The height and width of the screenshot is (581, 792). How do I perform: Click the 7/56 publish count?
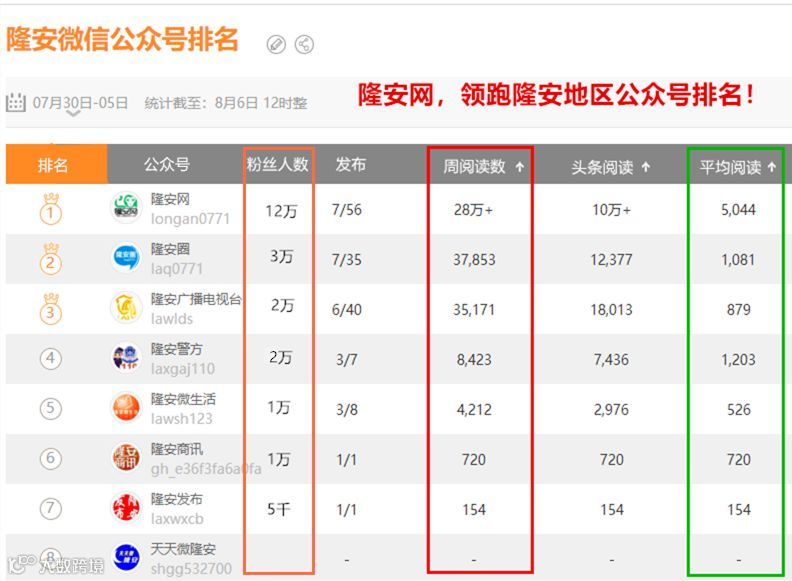[x=346, y=210]
